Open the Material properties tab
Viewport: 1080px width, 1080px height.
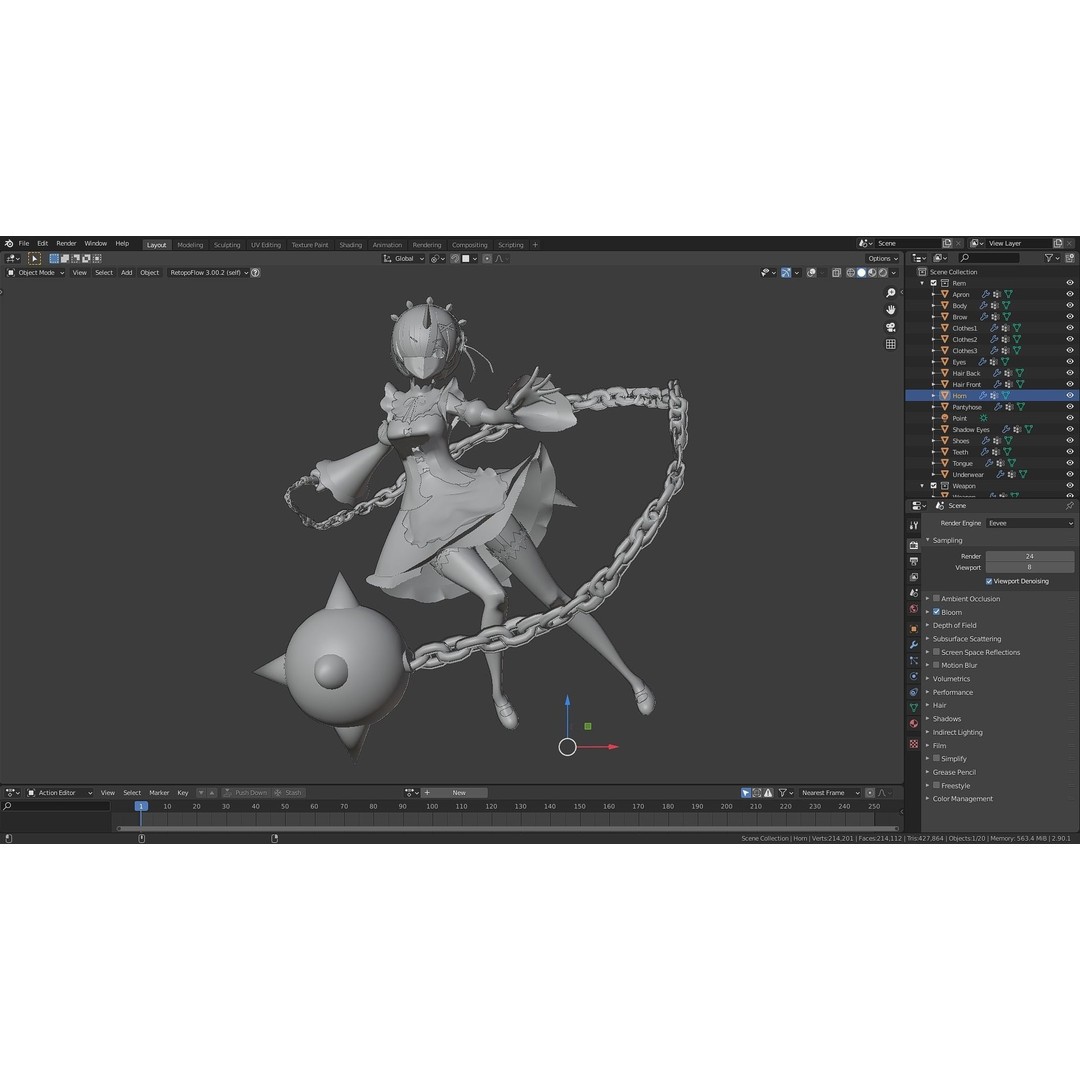click(914, 723)
